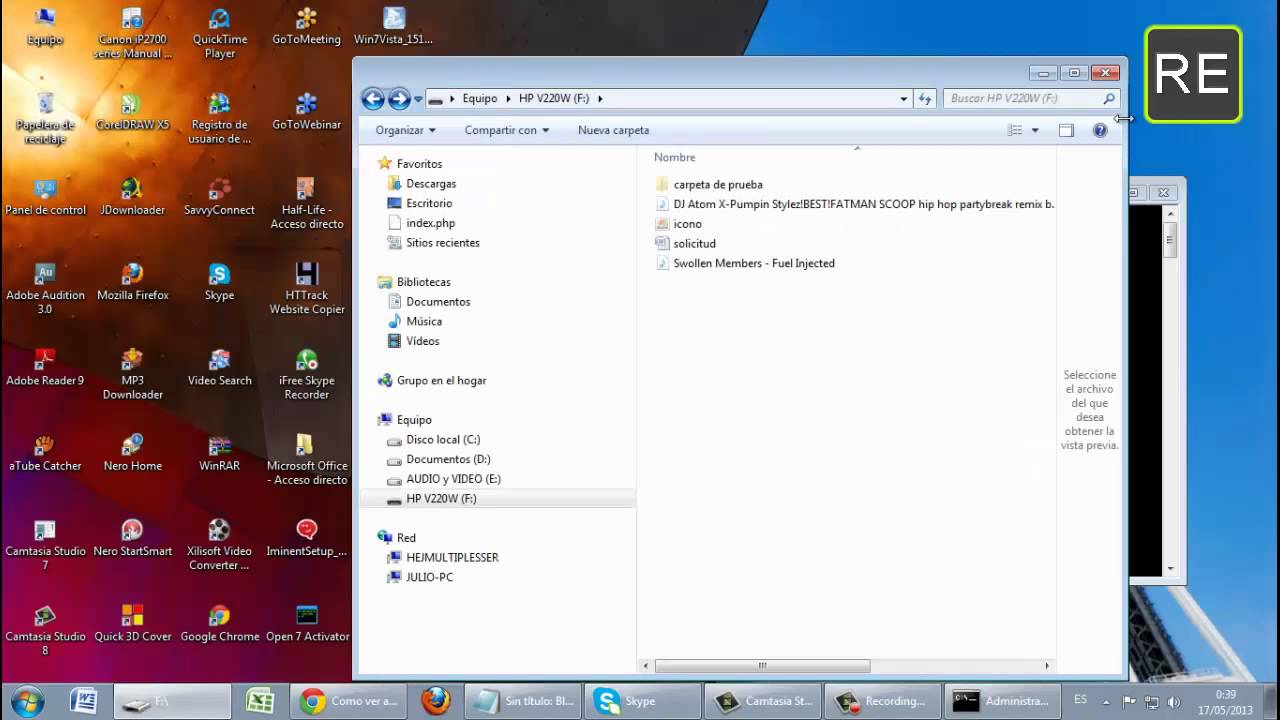Image resolution: width=1280 pixels, height=720 pixels.
Task: Open Compartir con dropdown menu
Action: point(507,130)
